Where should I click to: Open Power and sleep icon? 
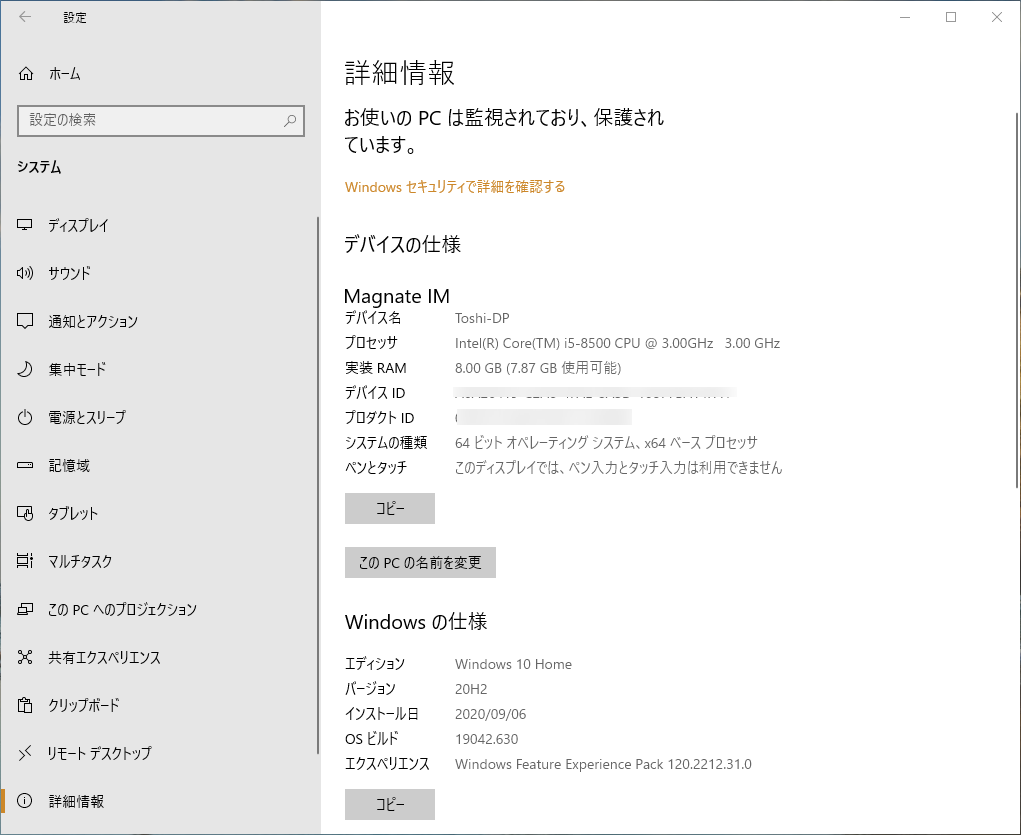tap(25, 418)
